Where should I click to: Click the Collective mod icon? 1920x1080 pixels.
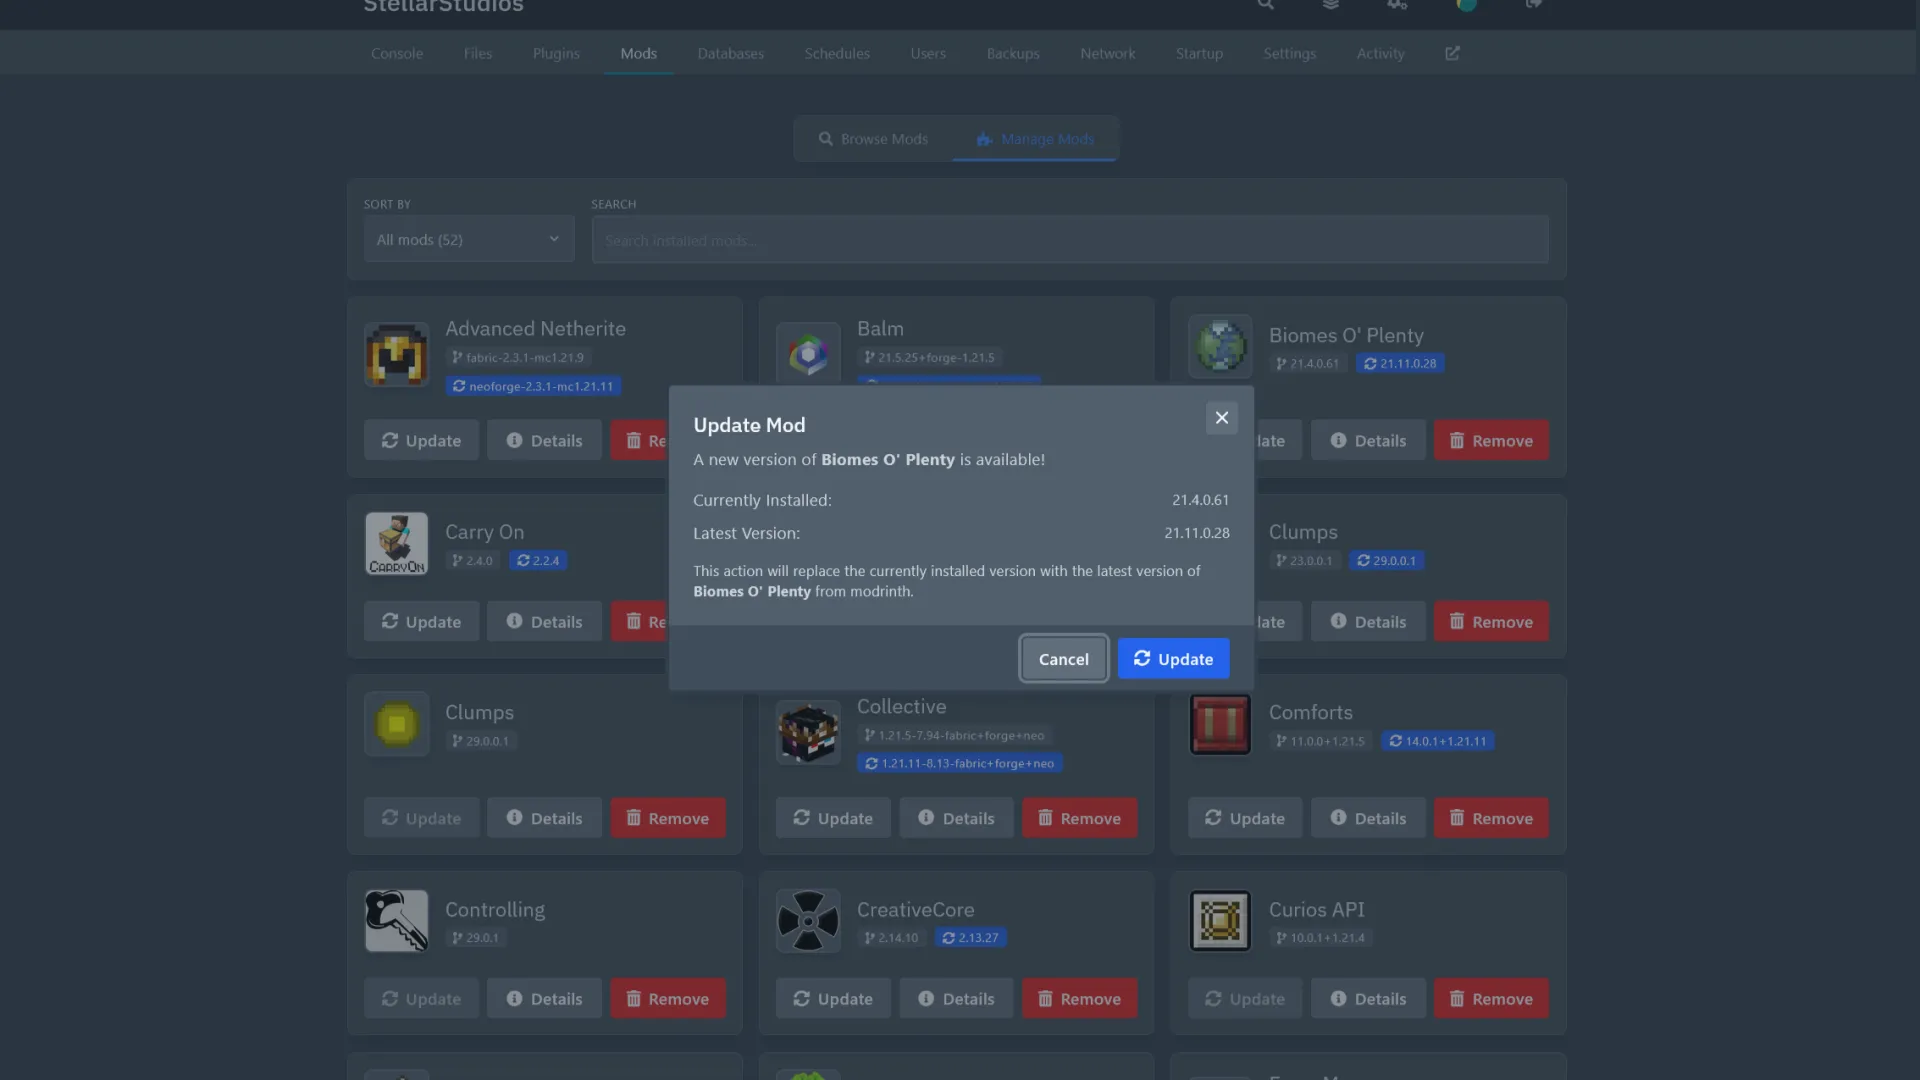pyautogui.click(x=808, y=732)
